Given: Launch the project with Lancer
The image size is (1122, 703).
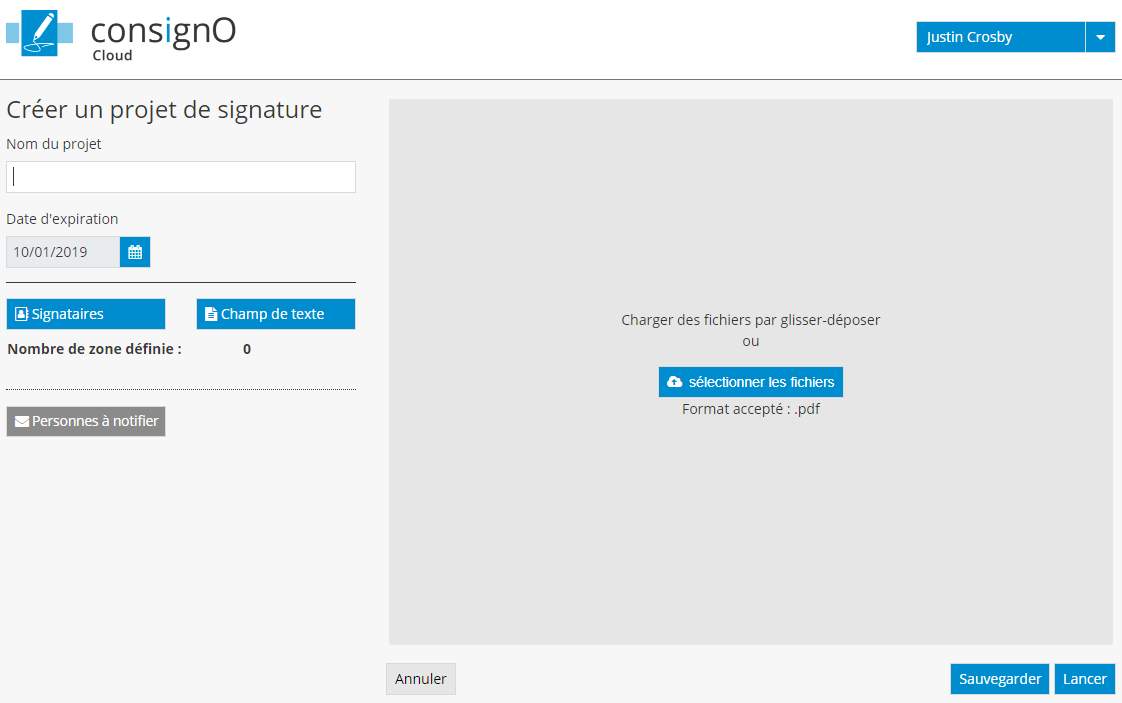Looking at the screenshot, I should click(1084, 679).
